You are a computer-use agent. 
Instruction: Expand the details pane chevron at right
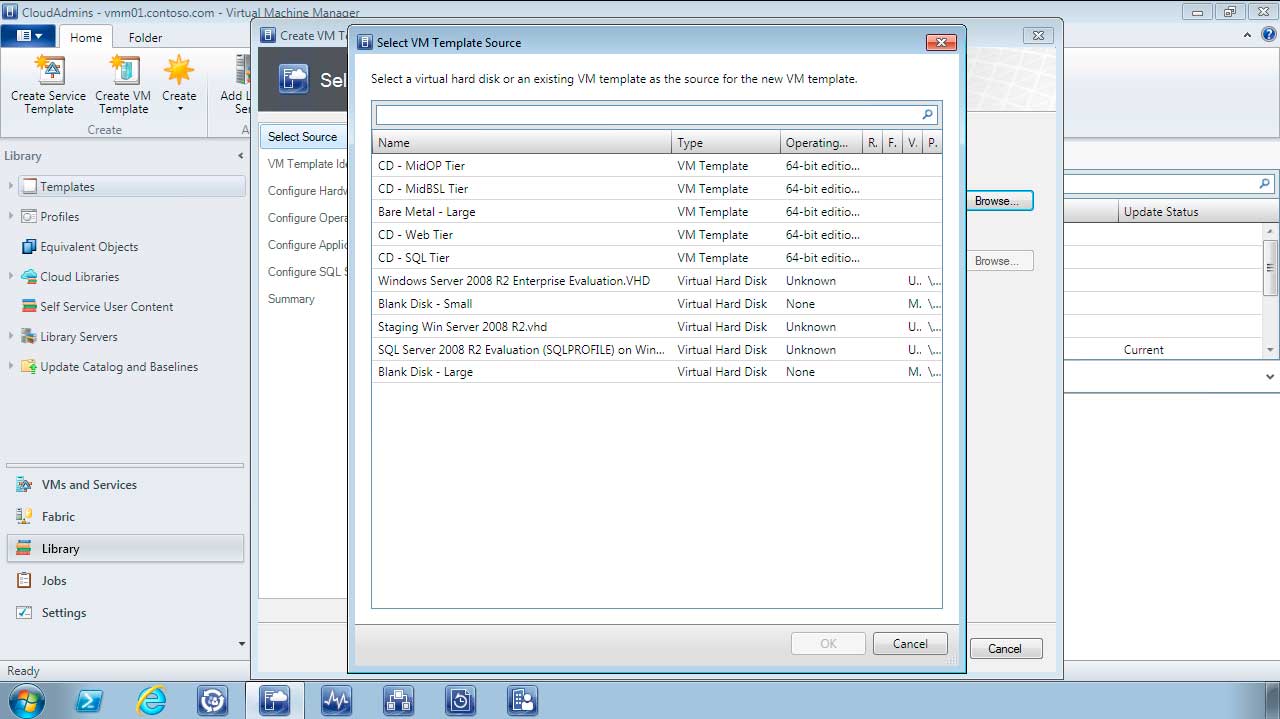[x=1270, y=377]
